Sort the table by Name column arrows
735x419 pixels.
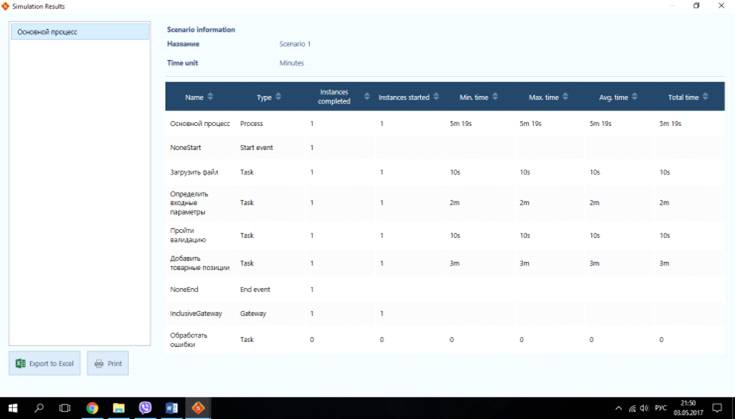click(x=212, y=97)
